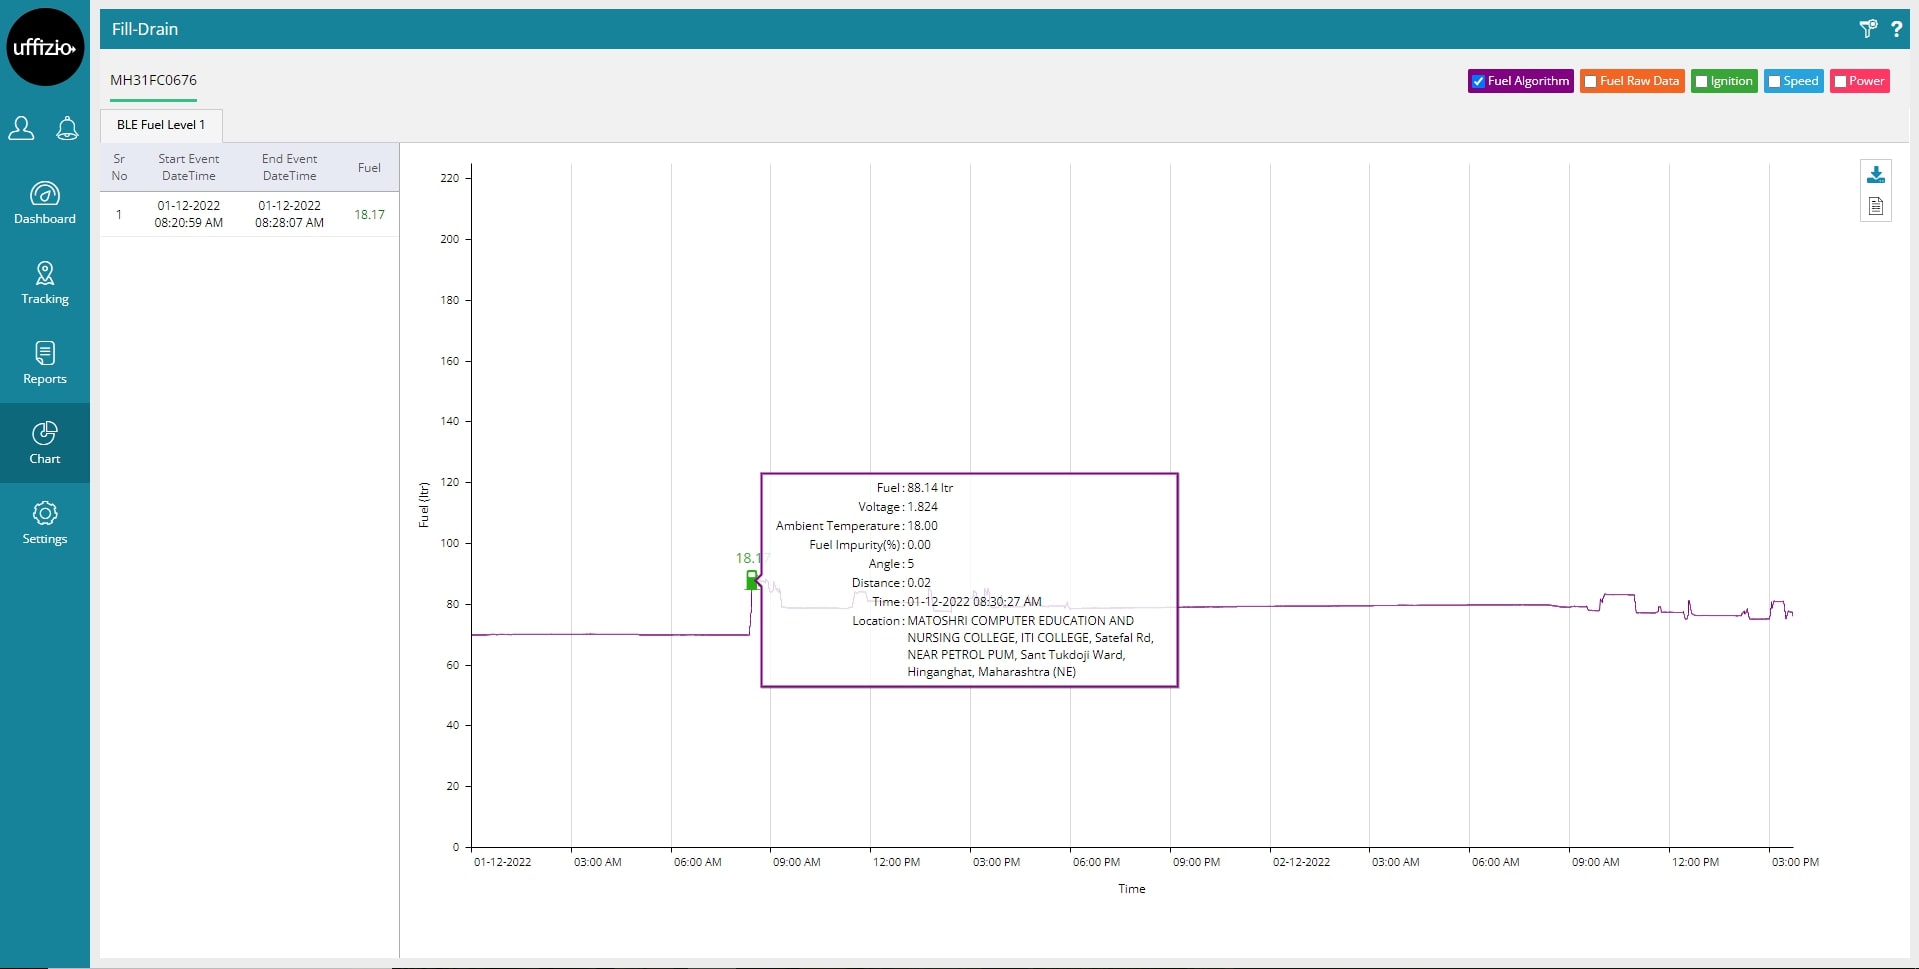Open the user profile icon

click(x=21, y=128)
